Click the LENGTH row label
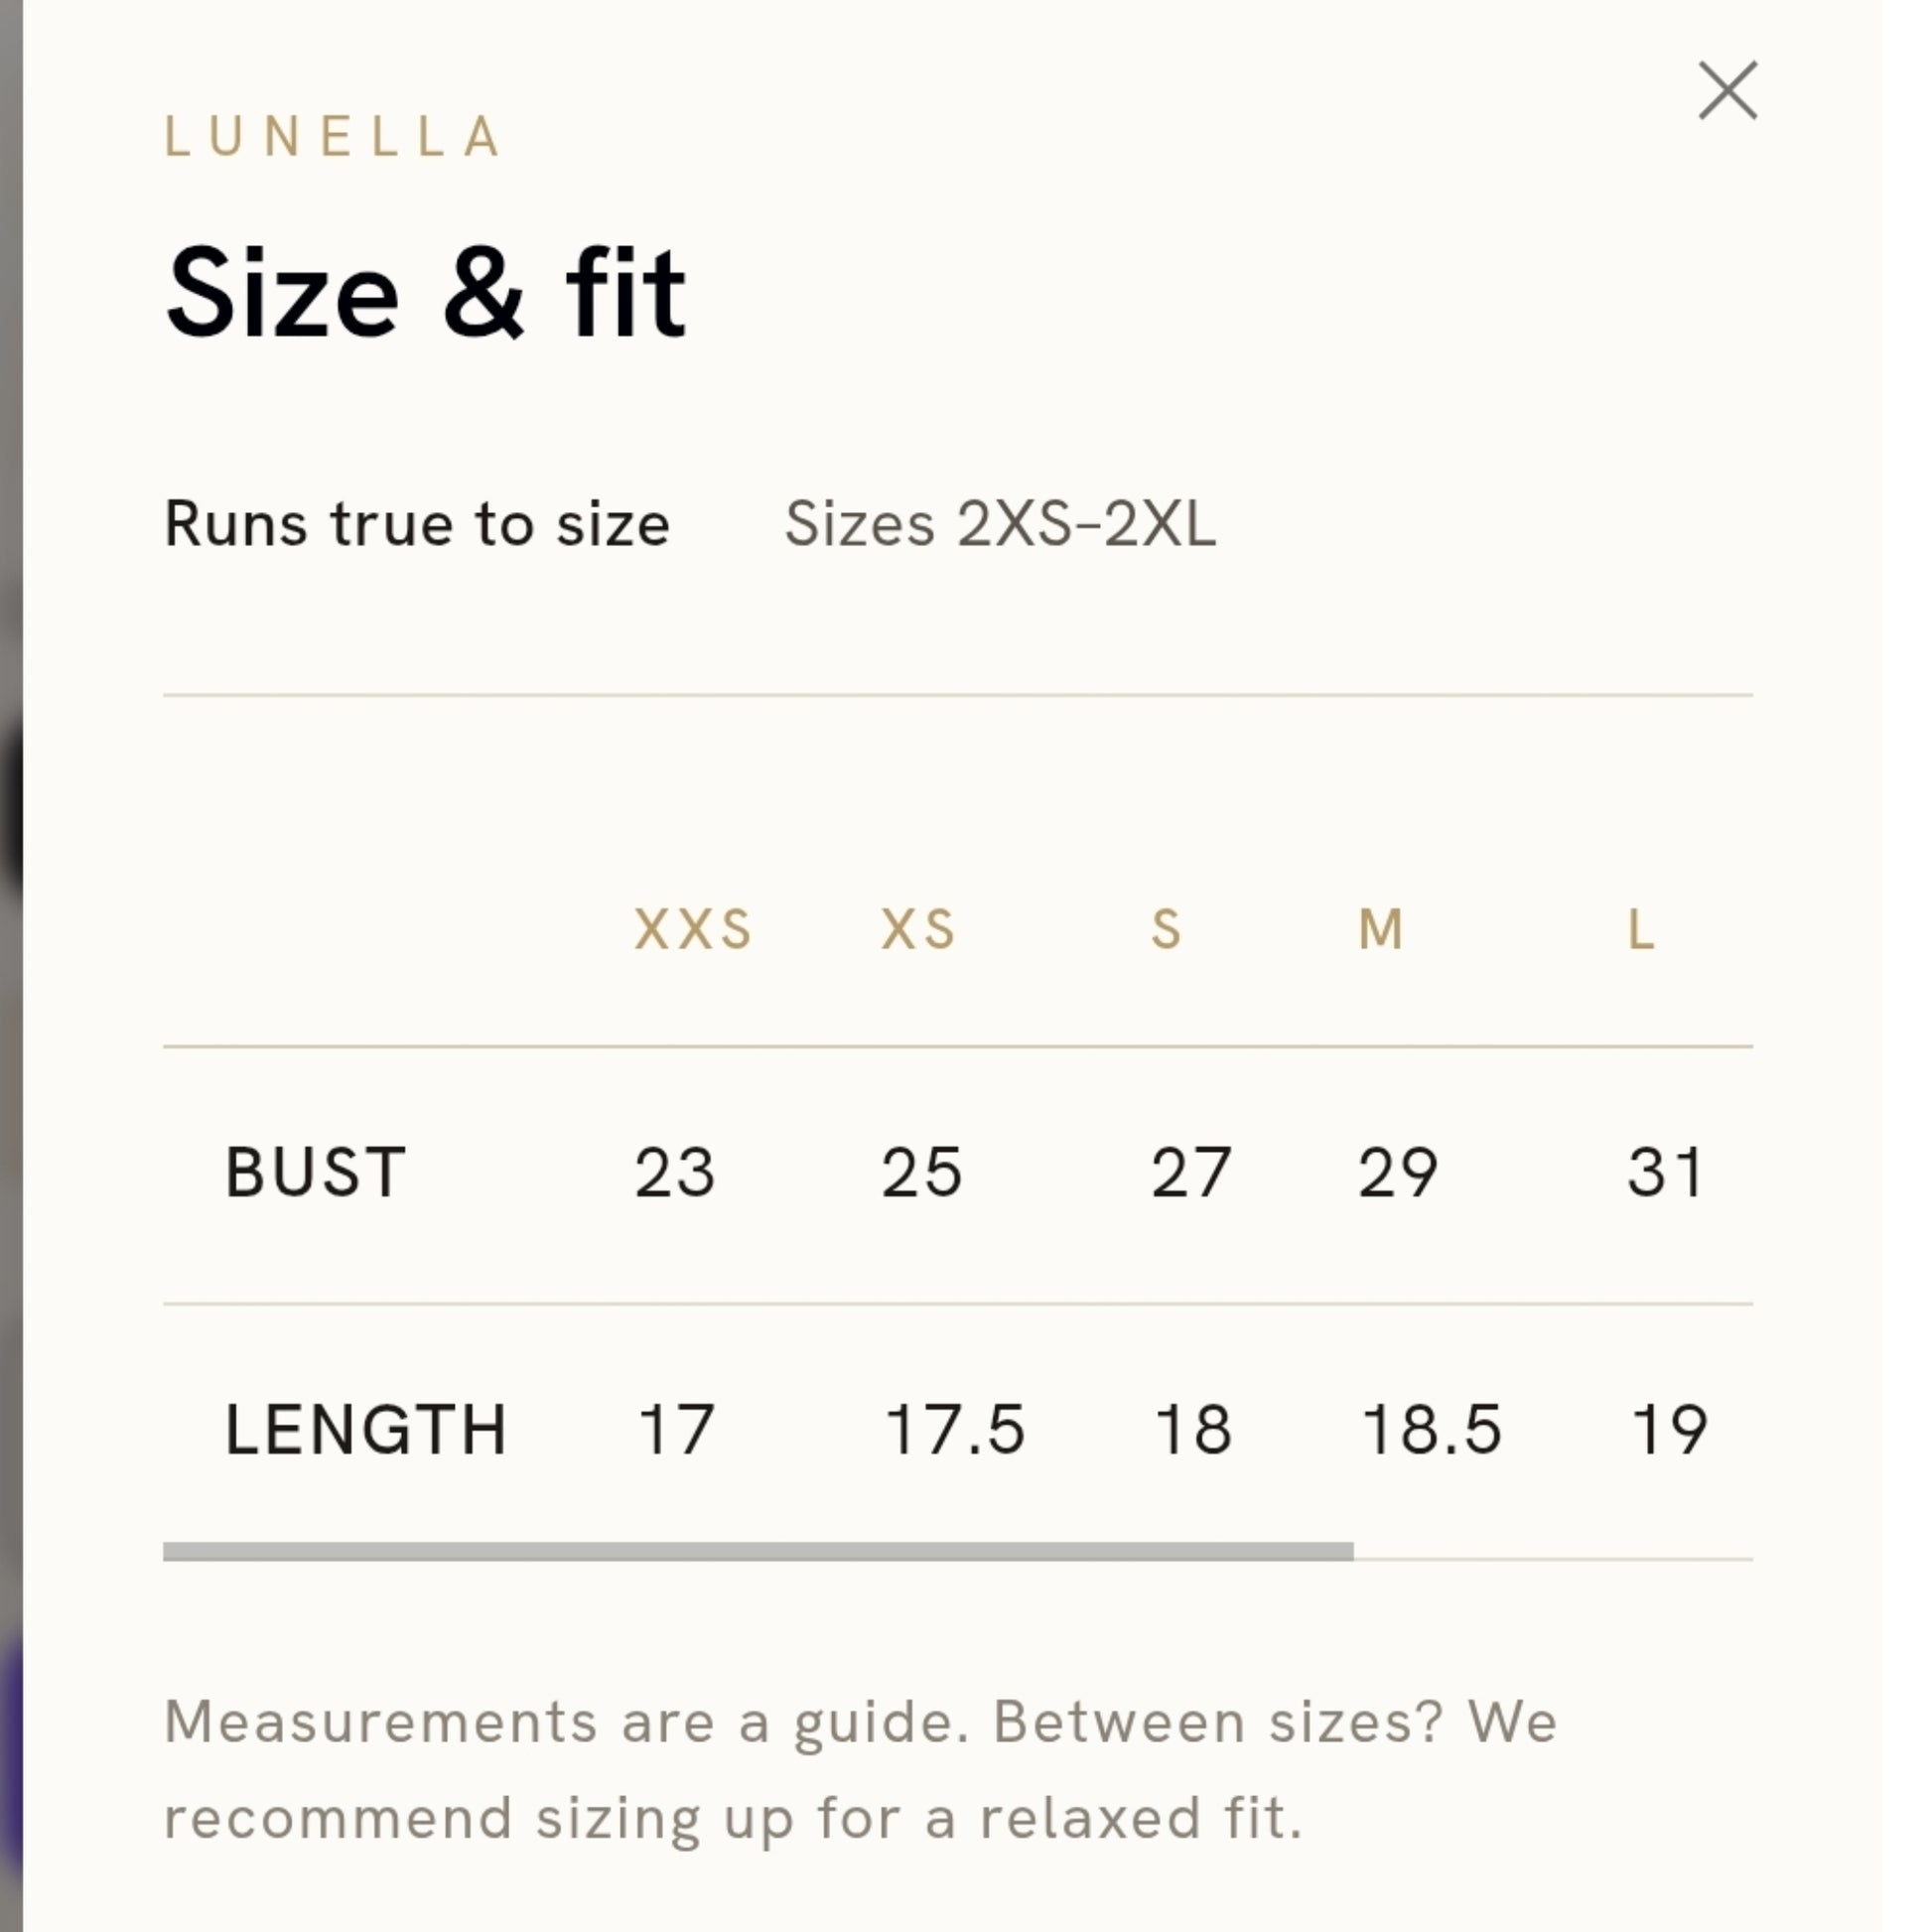Image resolution: width=1932 pixels, height=1932 pixels. tap(366, 1429)
